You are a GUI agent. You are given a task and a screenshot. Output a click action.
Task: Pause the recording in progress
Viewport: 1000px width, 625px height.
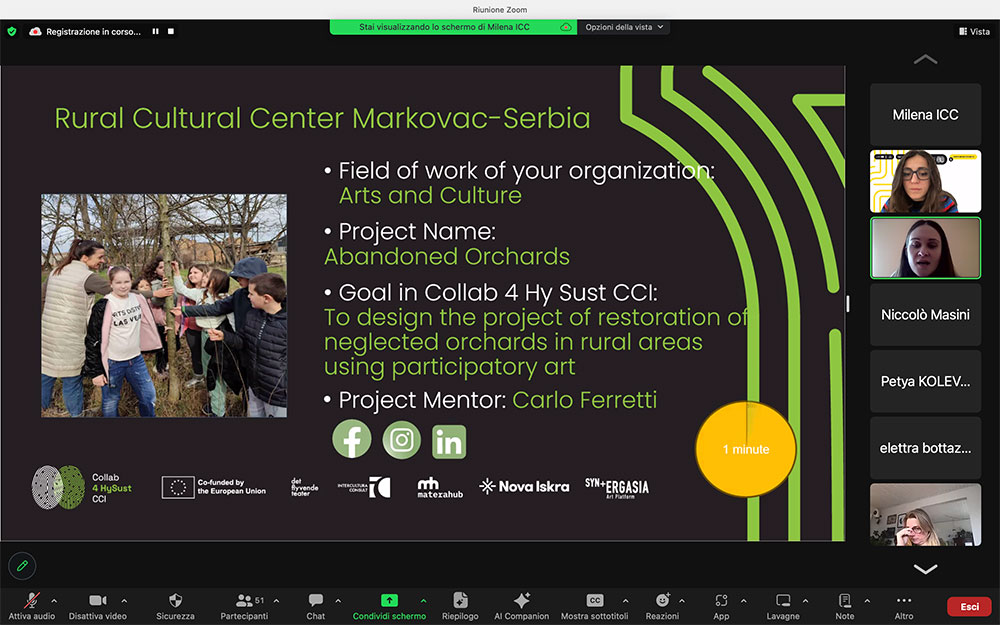point(155,31)
